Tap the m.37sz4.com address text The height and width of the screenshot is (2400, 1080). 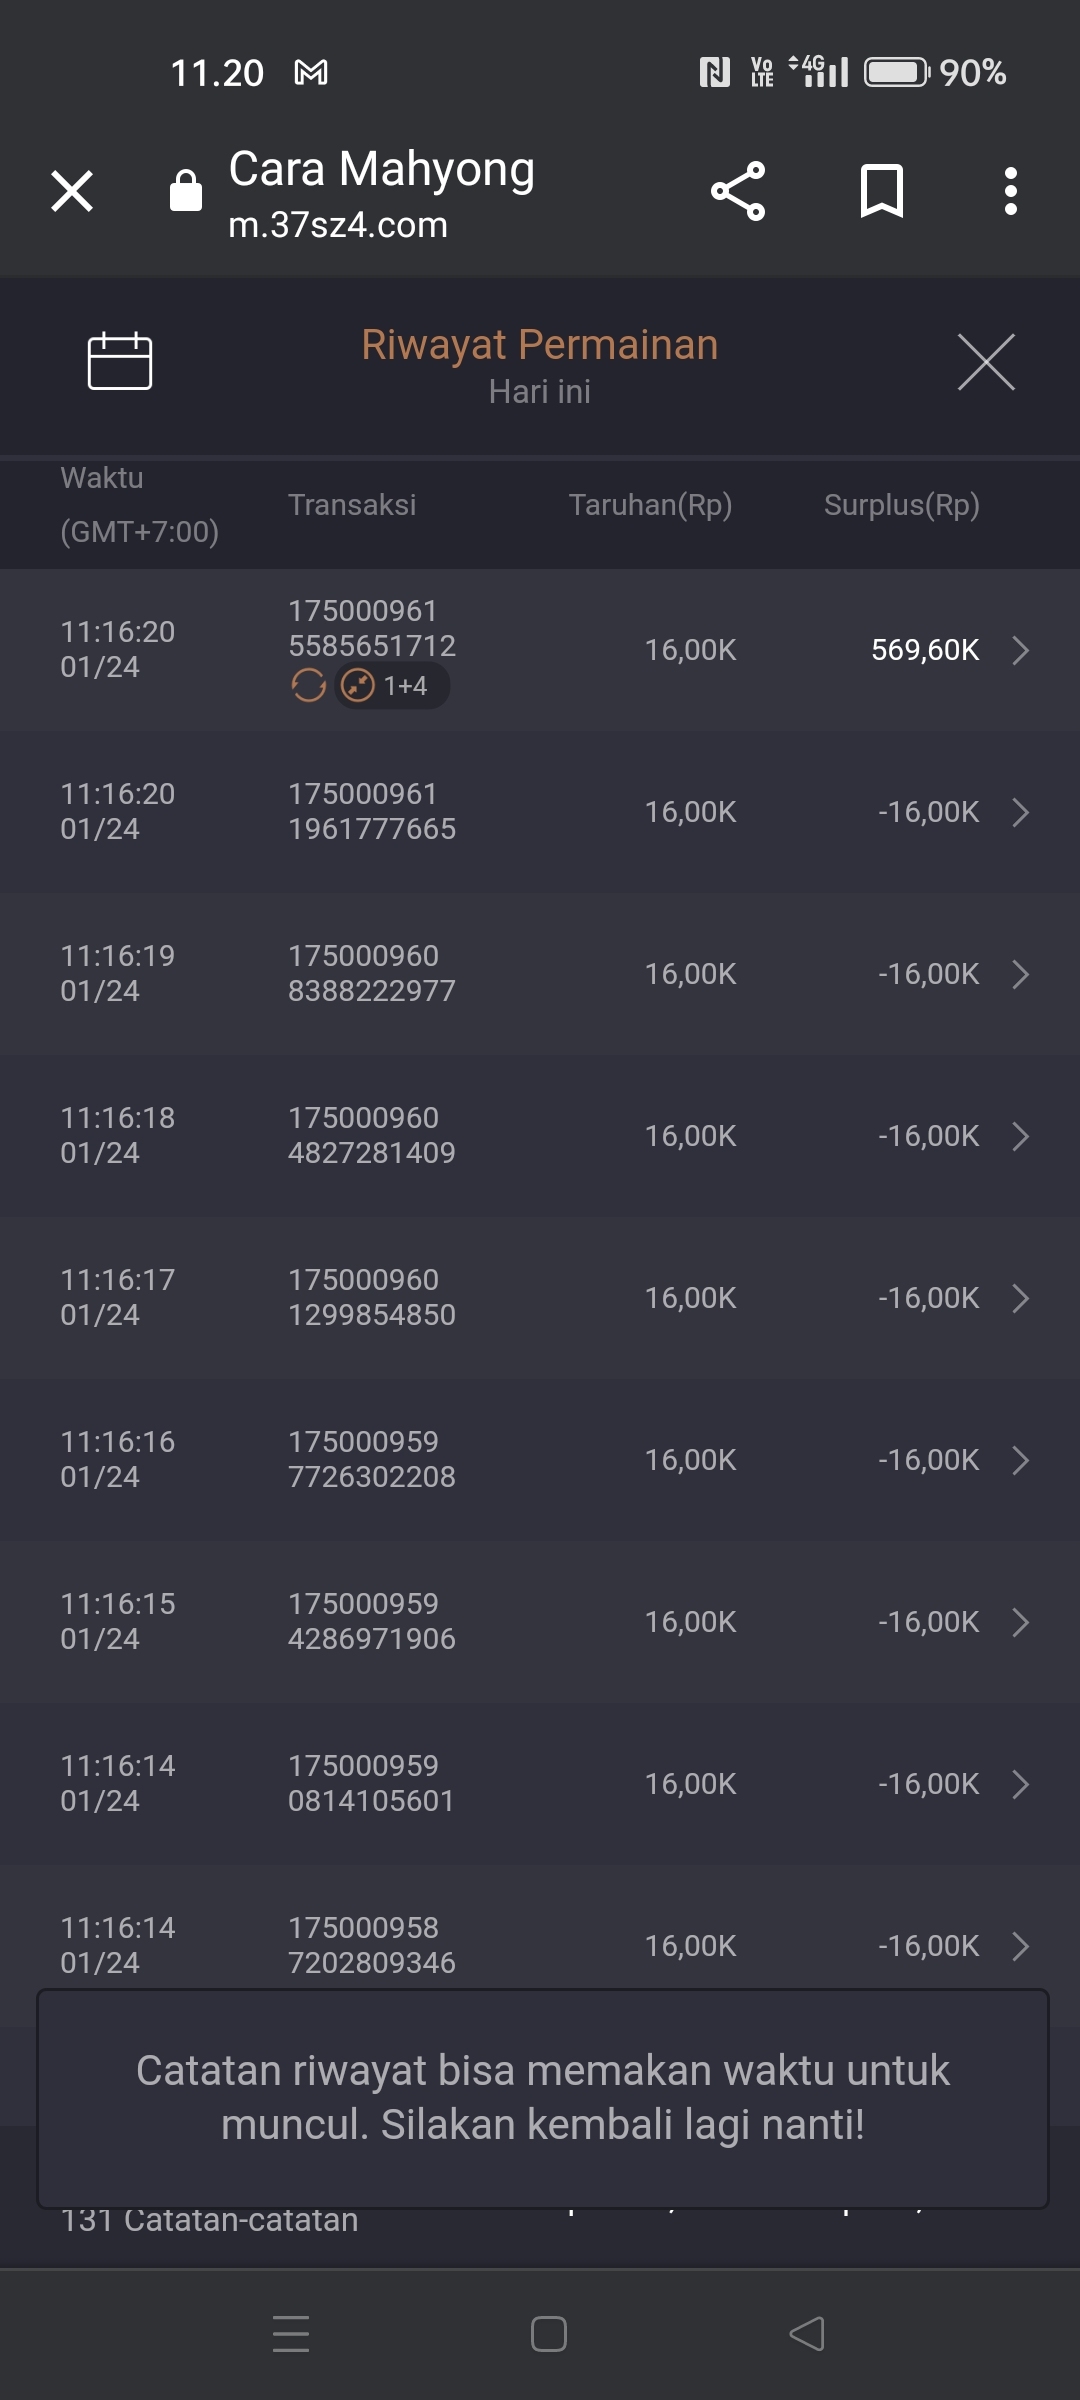pos(338,225)
